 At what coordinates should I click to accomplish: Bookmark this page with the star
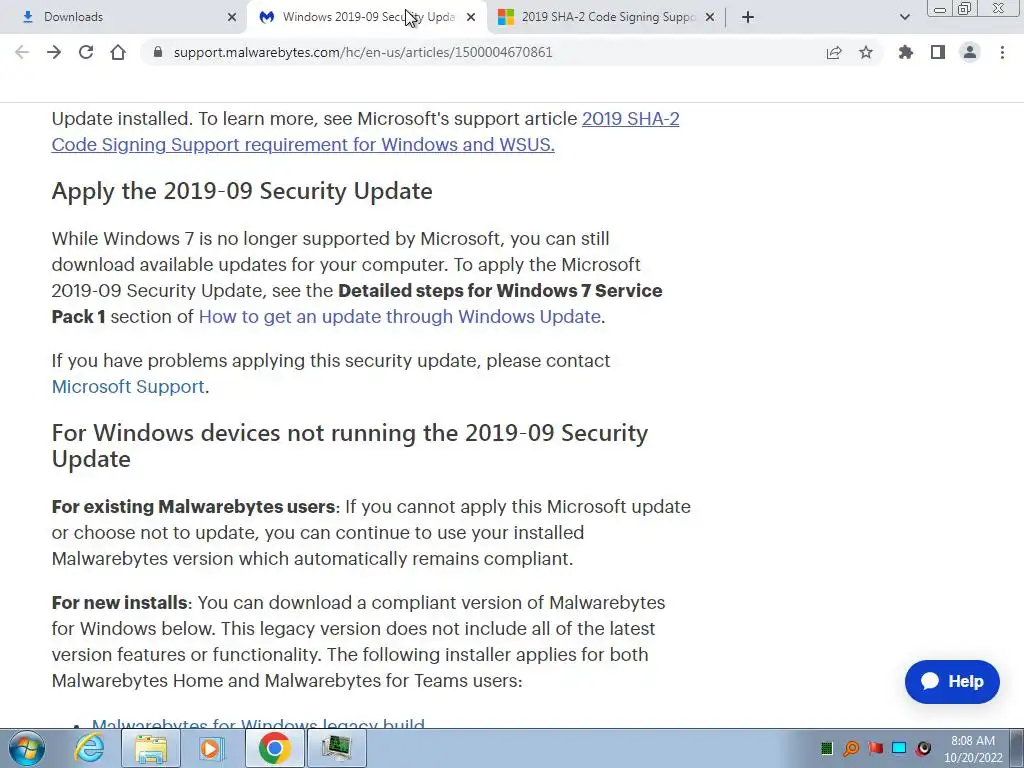(866, 52)
